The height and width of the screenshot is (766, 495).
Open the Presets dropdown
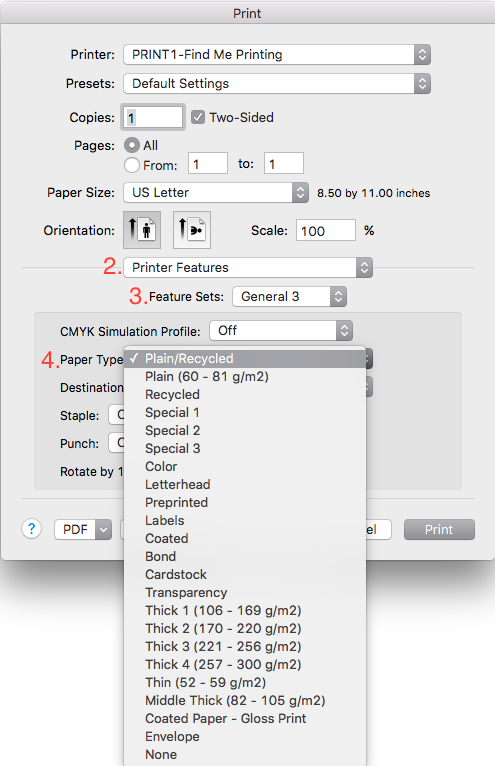click(x=277, y=84)
